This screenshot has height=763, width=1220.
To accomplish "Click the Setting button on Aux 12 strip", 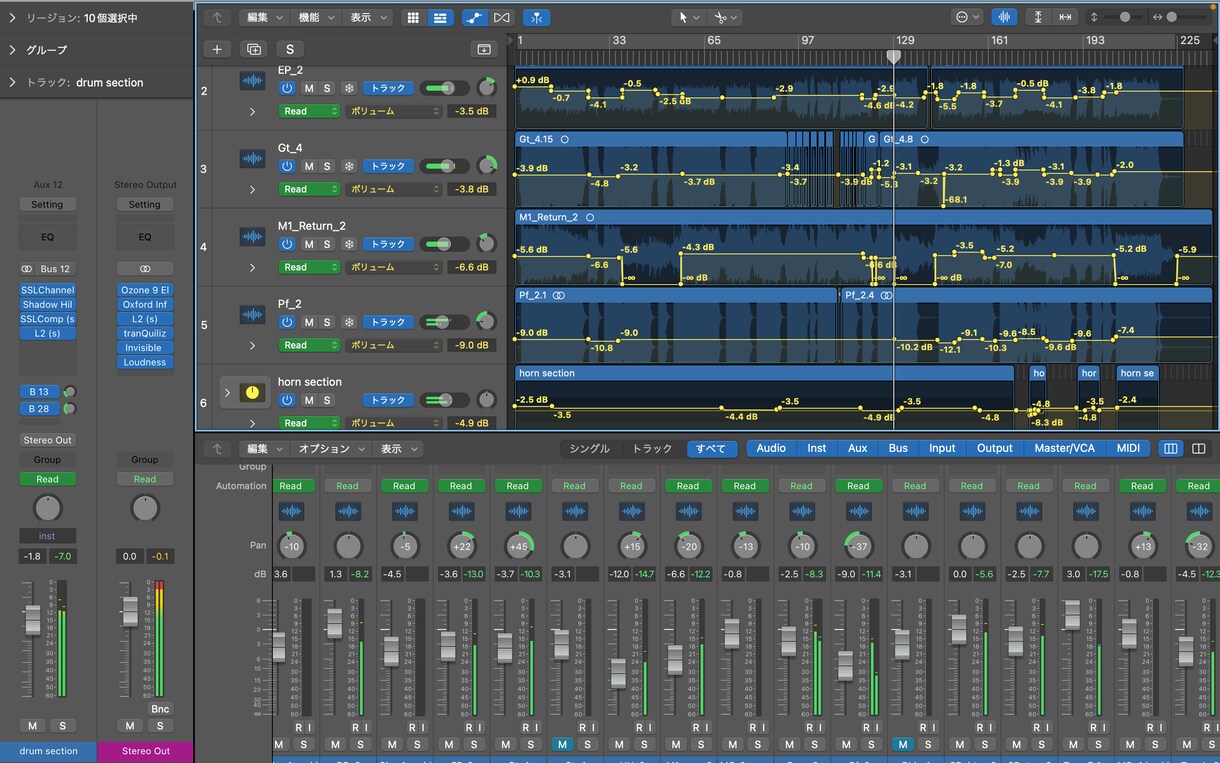I will 47,204.
